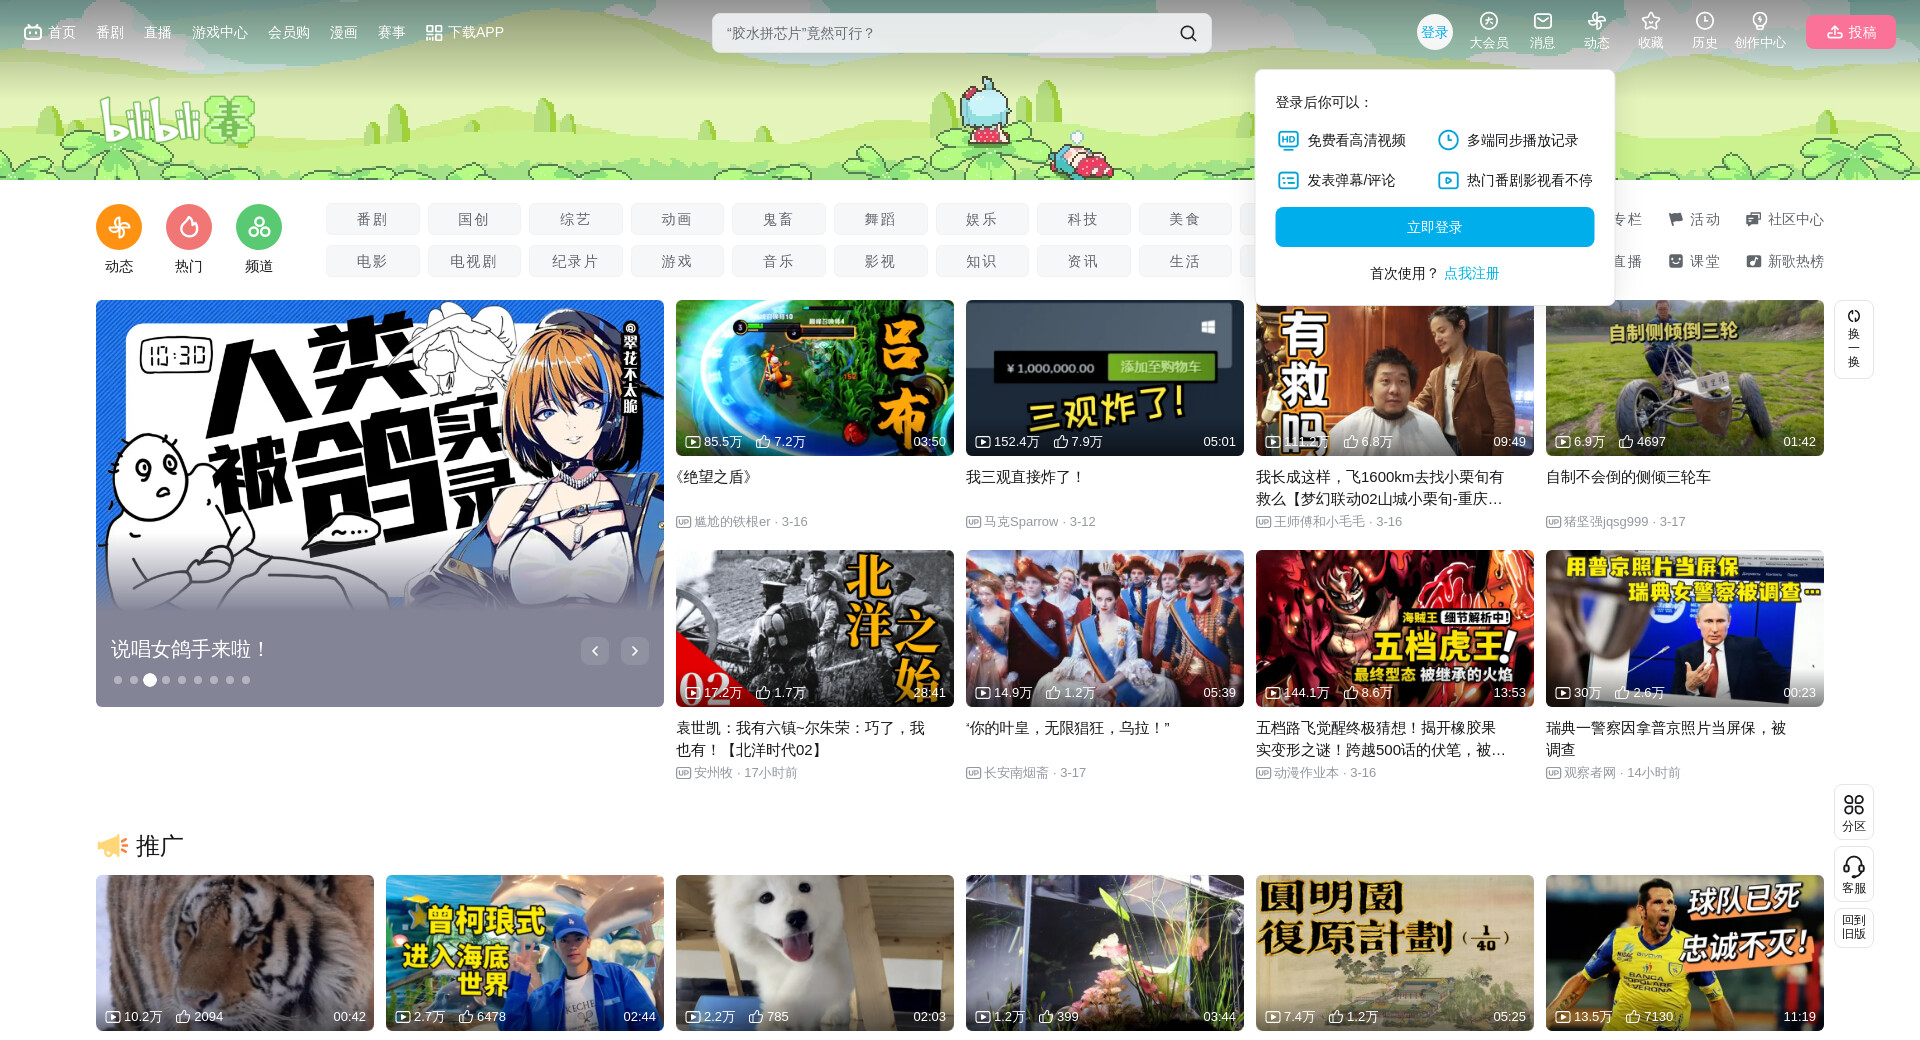
Task: Show previous carousel slide
Action: pyautogui.click(x=595, y=651)
